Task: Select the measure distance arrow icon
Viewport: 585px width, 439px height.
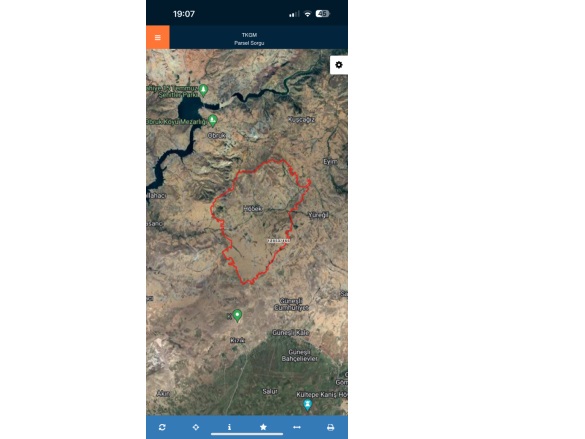Action: pos(297,427)
